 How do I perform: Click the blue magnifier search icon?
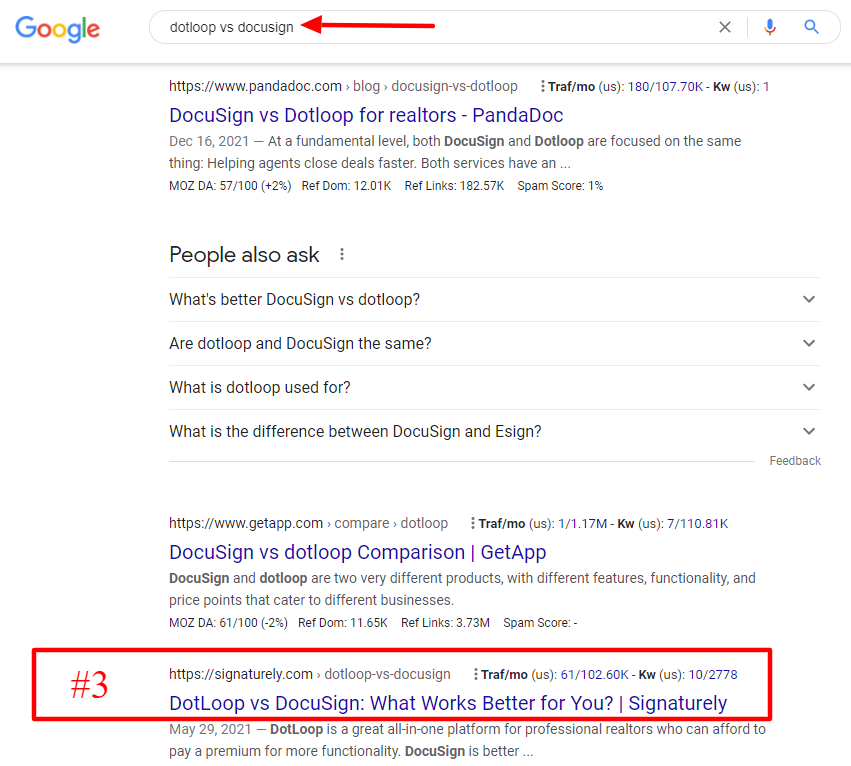point(811,27)
